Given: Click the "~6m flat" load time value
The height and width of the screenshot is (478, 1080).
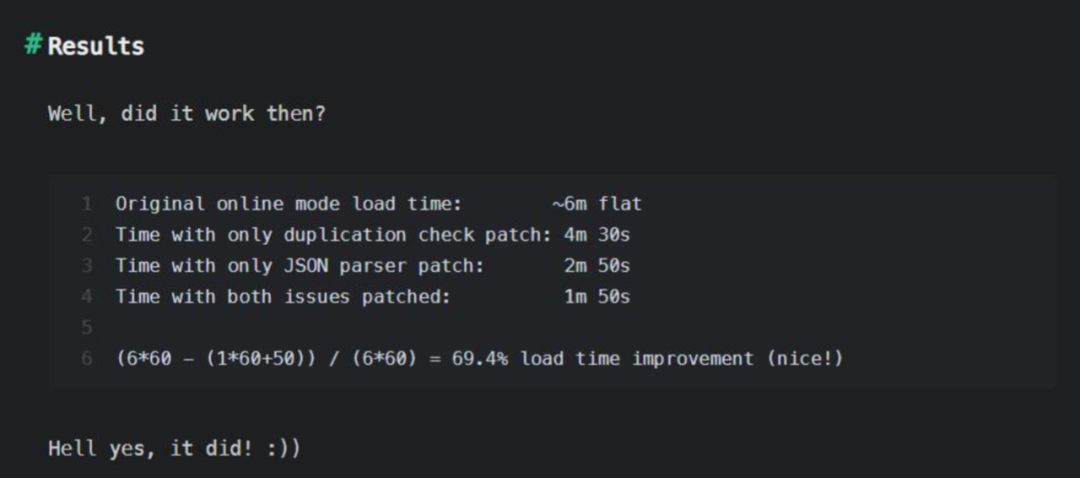Looking at the screenshot, I should 596,204.
